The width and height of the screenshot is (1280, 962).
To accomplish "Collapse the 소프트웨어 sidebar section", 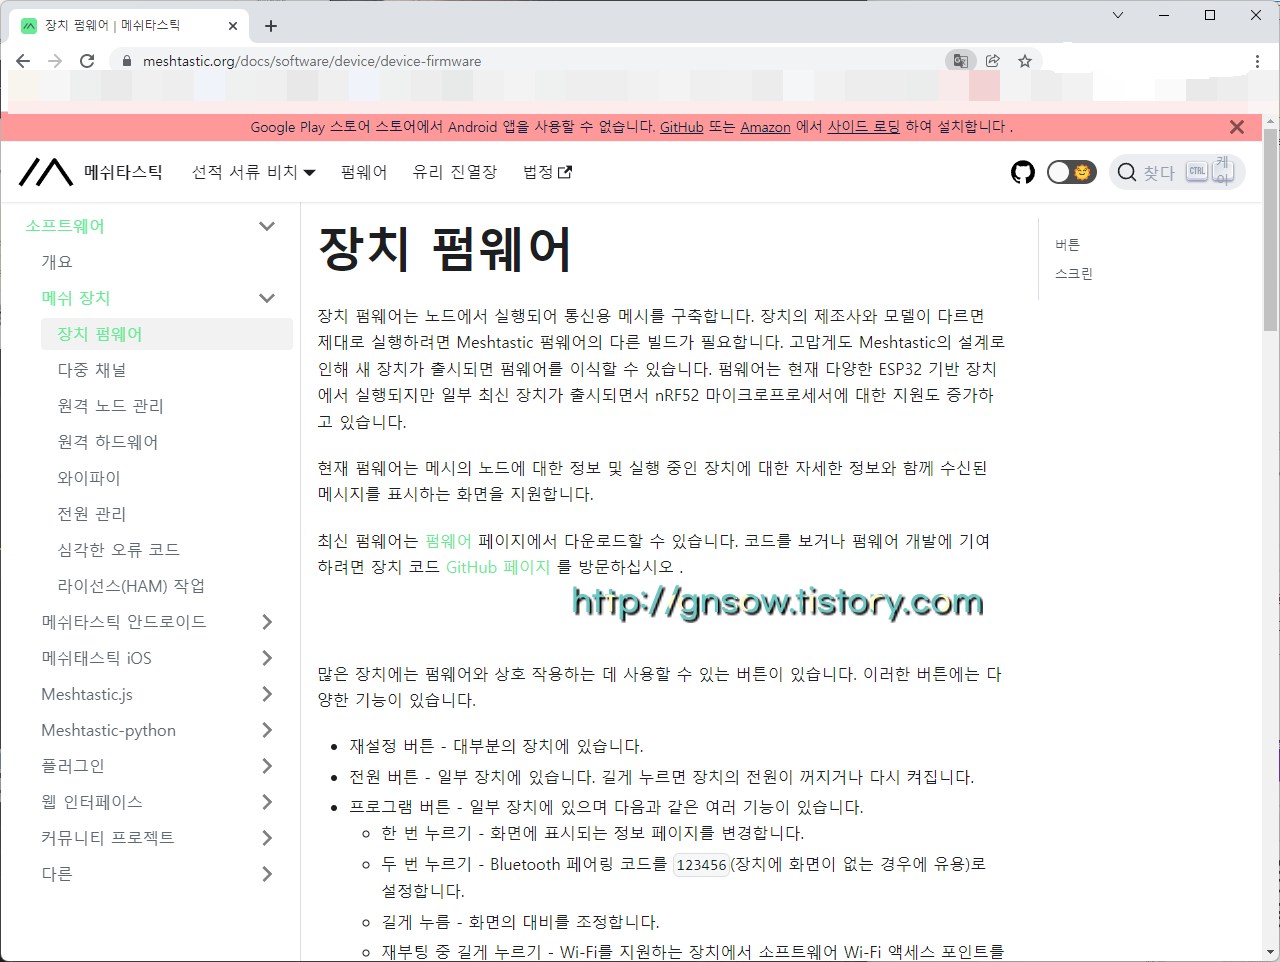I will coord(267,226).
